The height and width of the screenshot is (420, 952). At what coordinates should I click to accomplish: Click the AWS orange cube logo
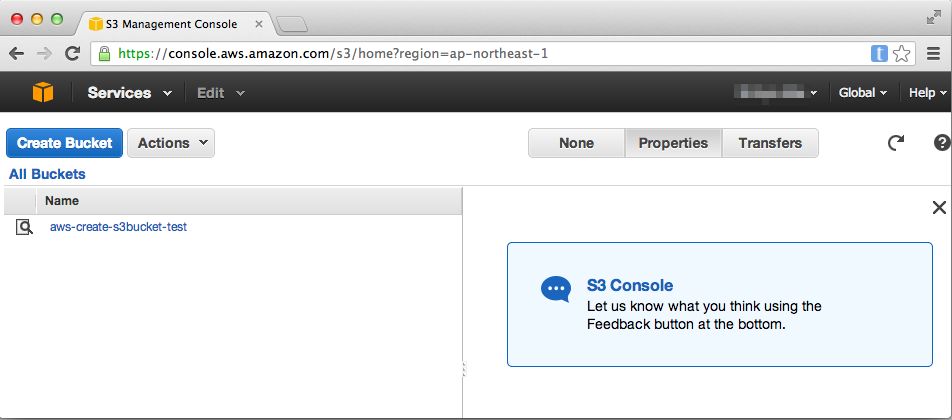pyautogui.click(x=42, y=93)
